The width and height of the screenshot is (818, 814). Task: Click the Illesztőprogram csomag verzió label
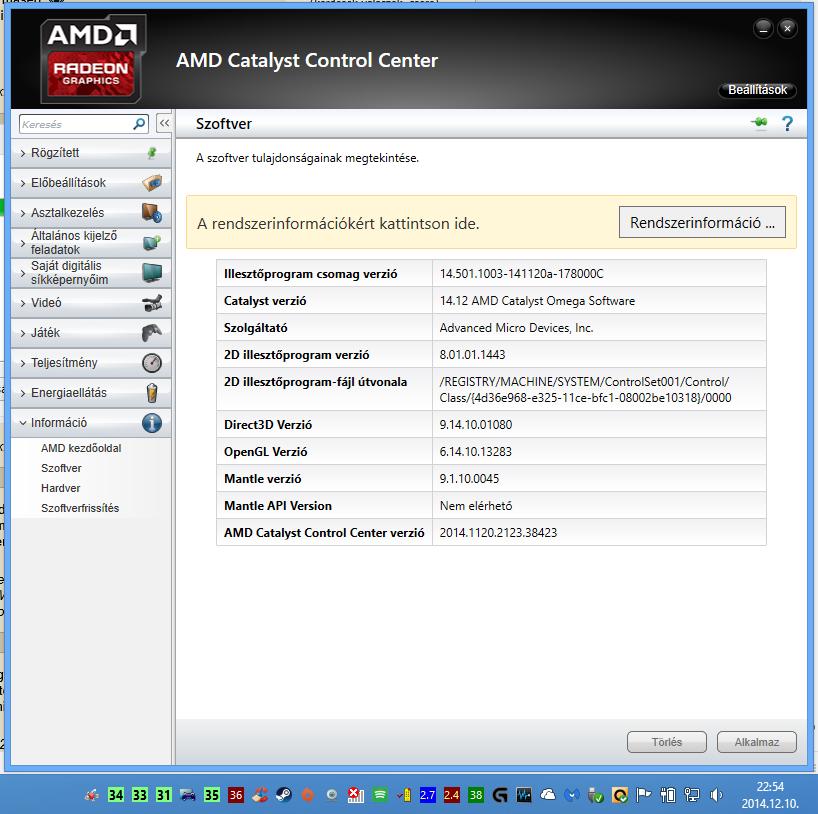click(310, 274)
